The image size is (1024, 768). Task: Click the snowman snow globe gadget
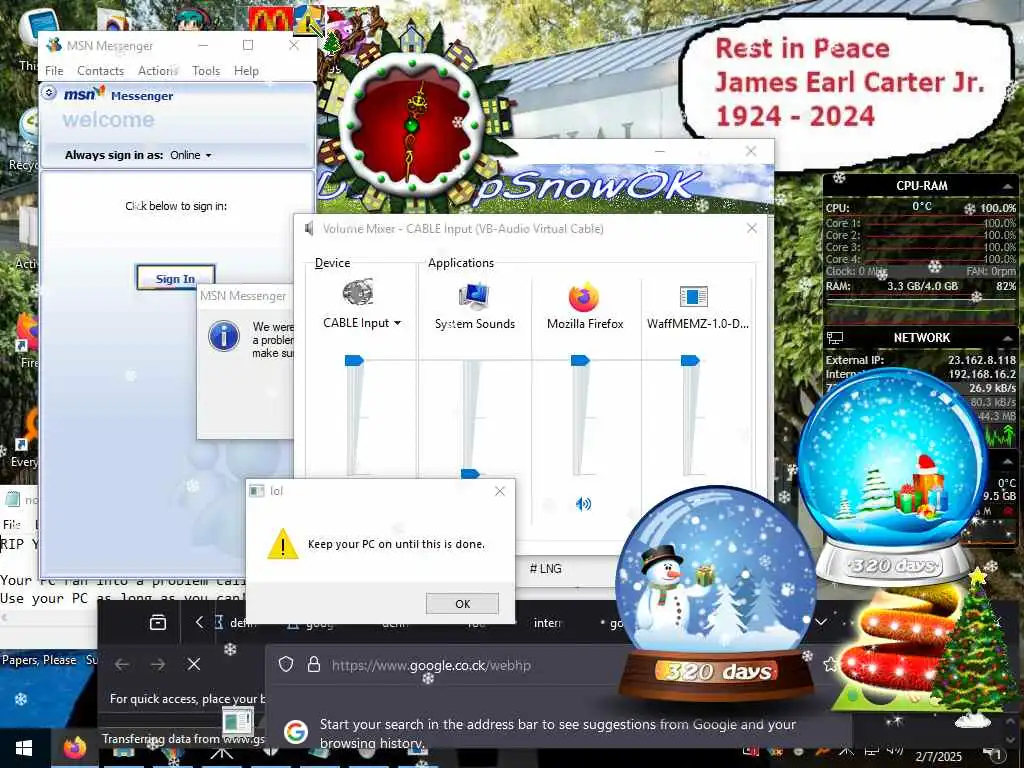tap(716, 593)
